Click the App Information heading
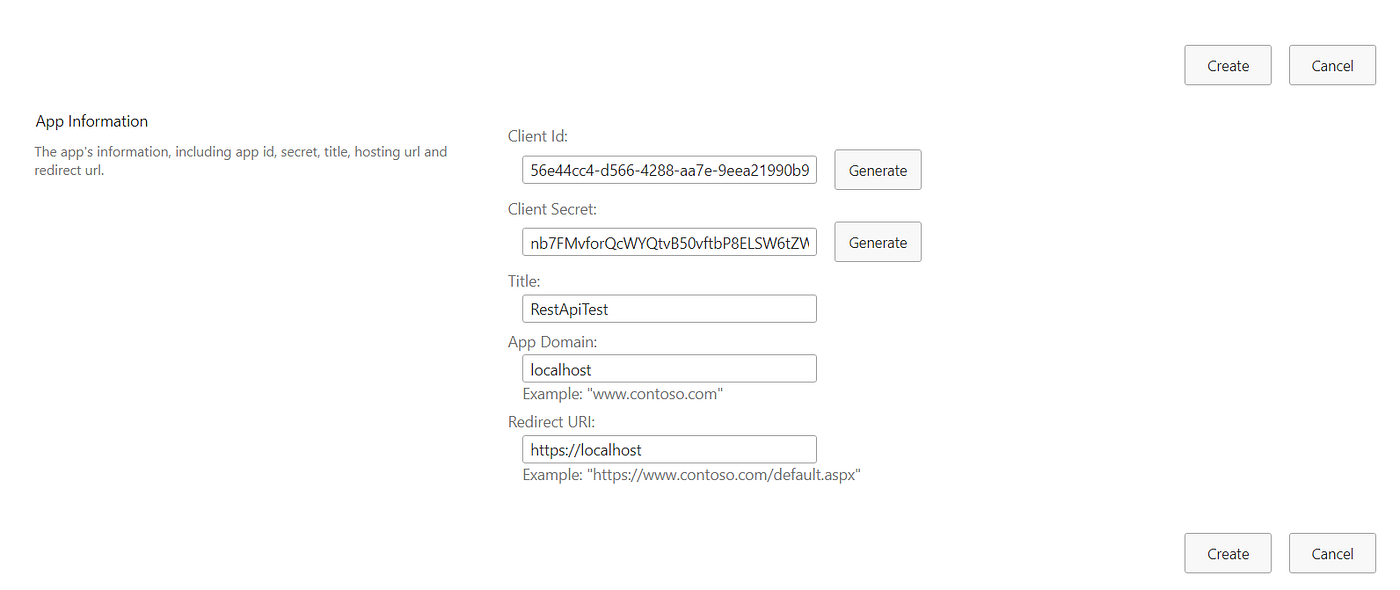 (91, 120)
